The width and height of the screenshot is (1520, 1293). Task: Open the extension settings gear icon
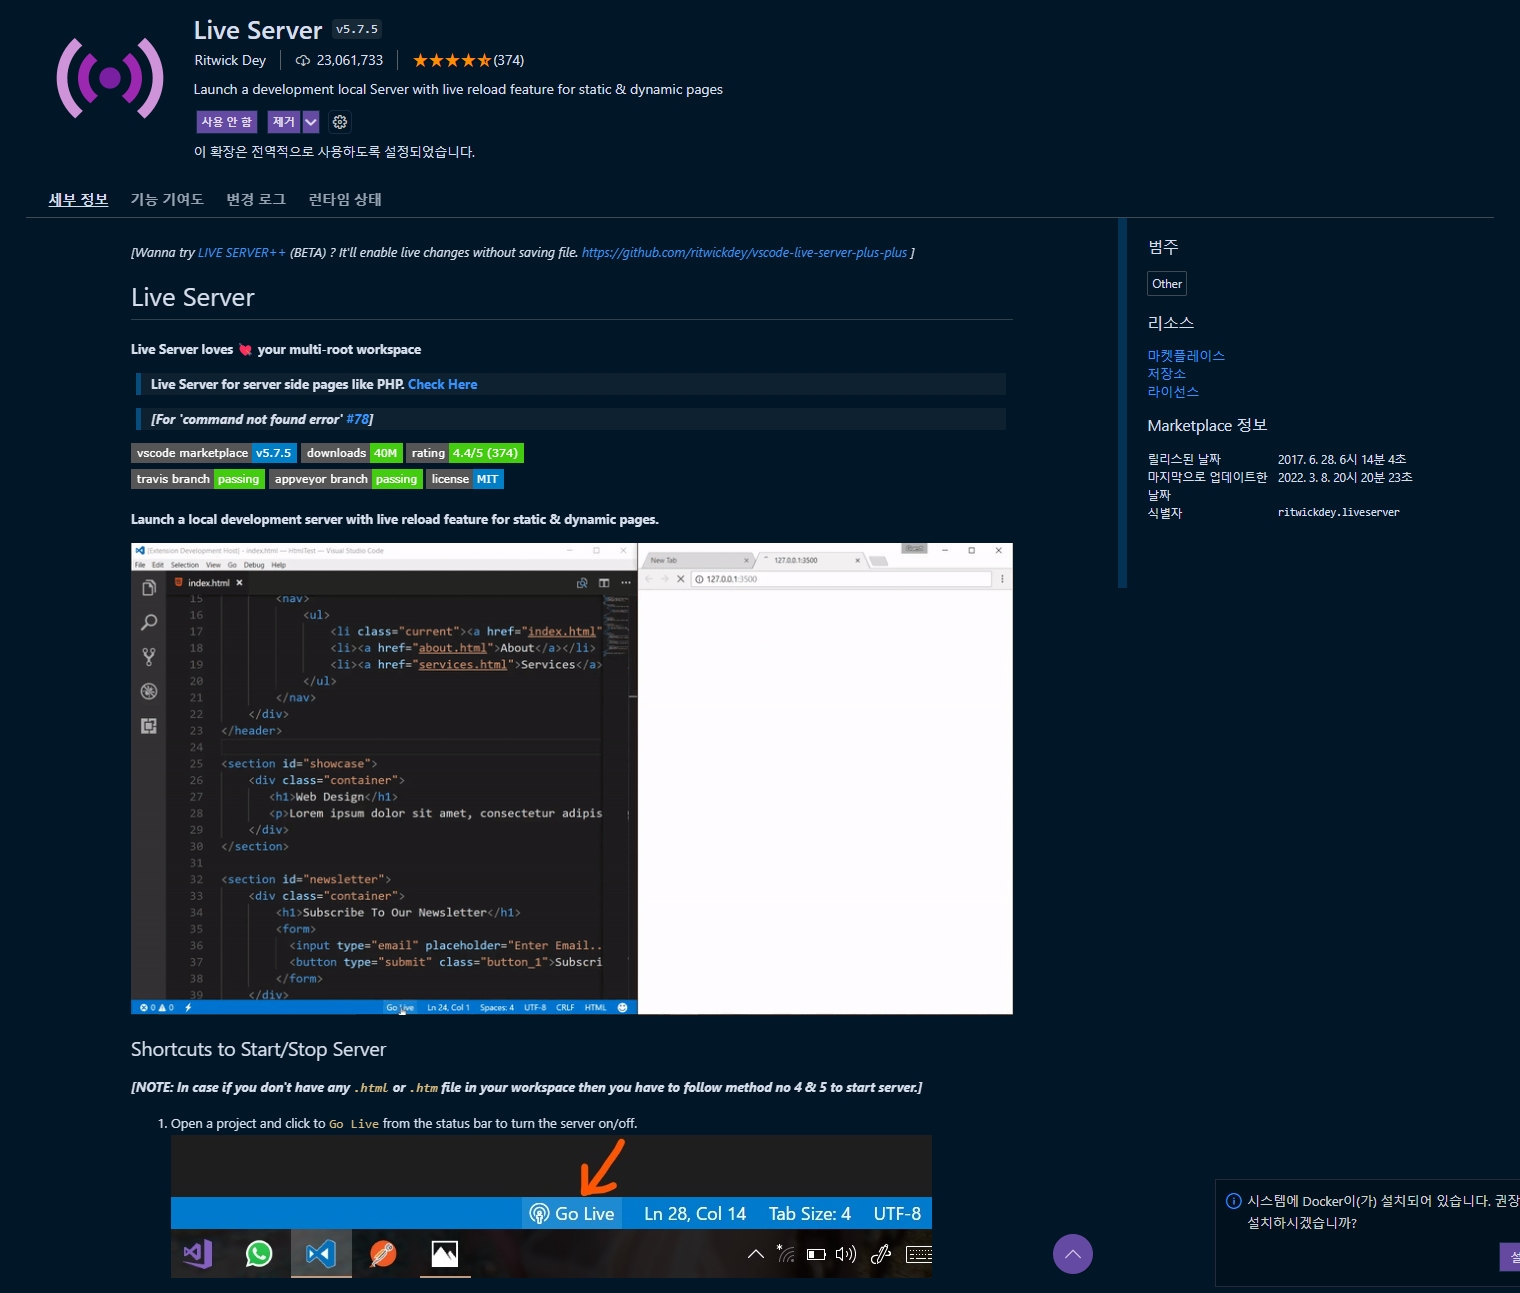pyautogui.click(x=340, y=122)
